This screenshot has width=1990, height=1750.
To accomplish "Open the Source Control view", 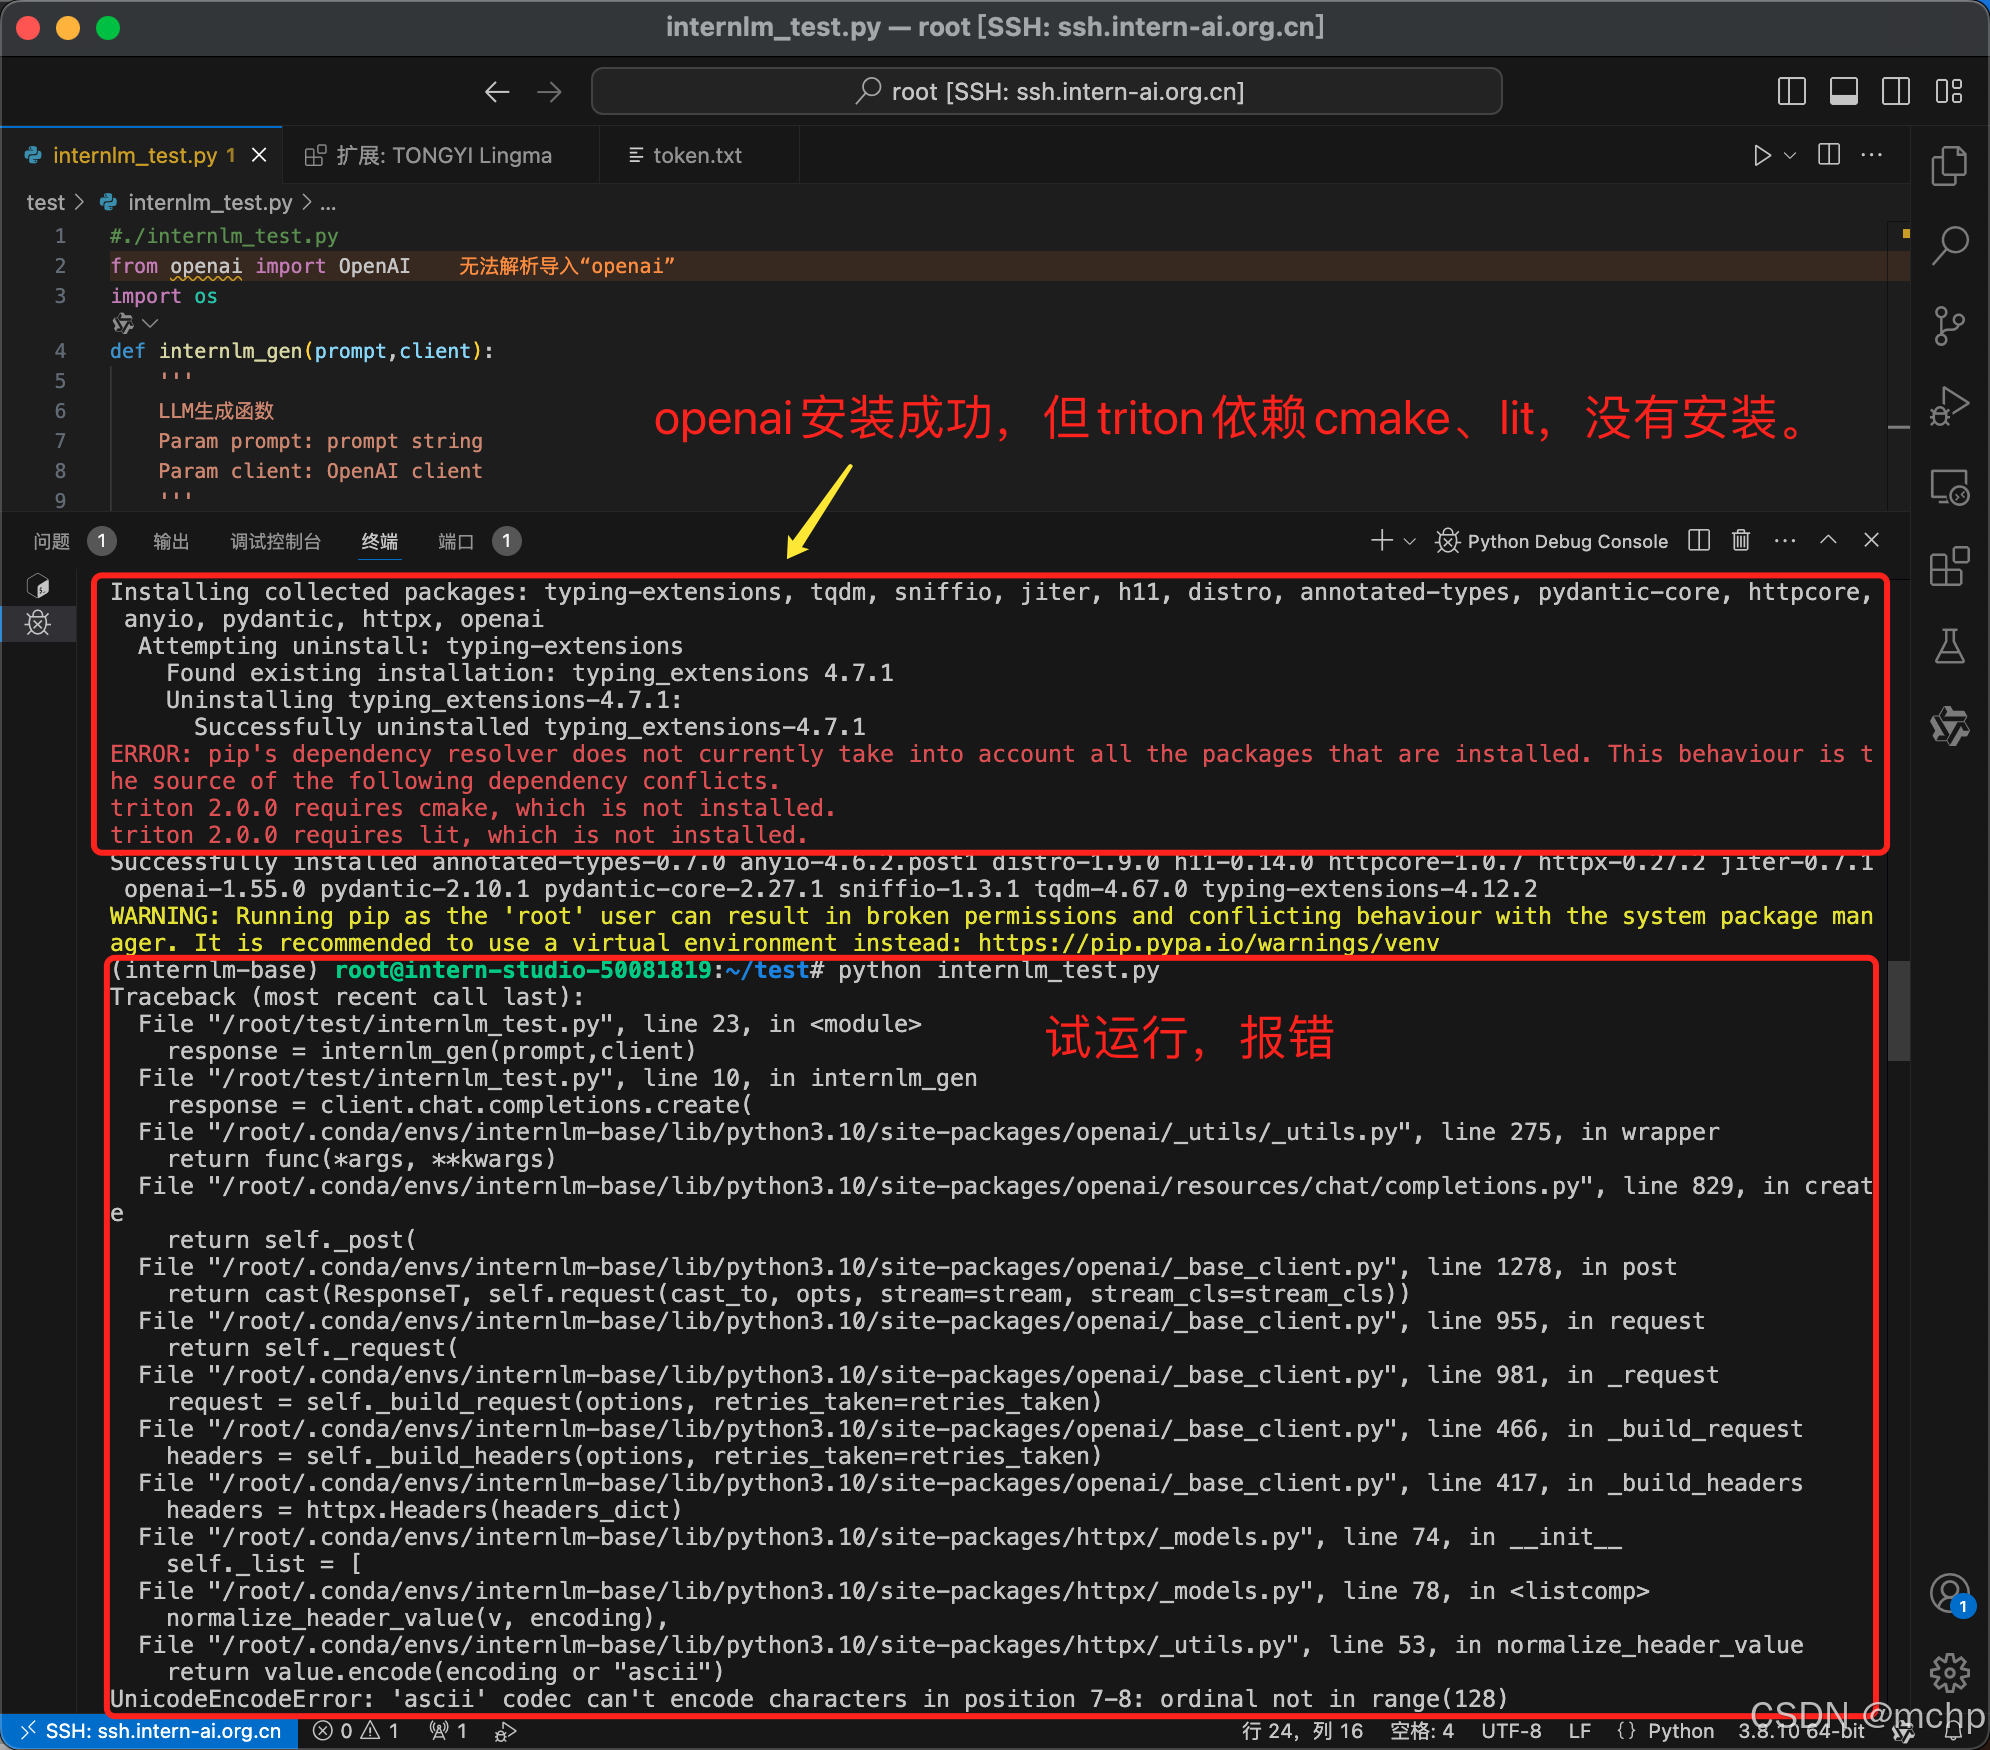I will point(1949,326).
